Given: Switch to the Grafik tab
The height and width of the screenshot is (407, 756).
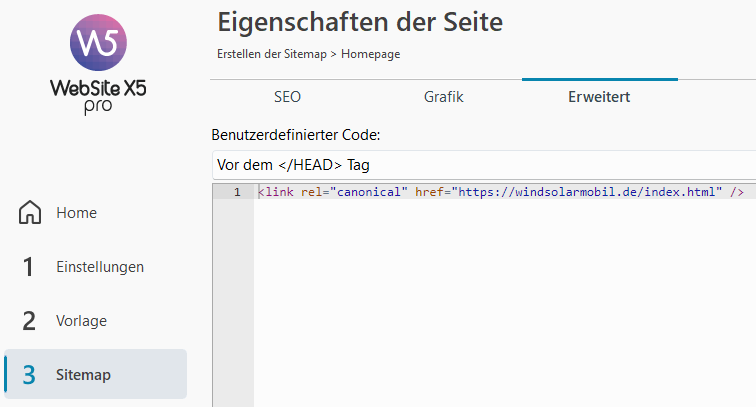Looking at the screenshot, I should click(x=444, y=96).
